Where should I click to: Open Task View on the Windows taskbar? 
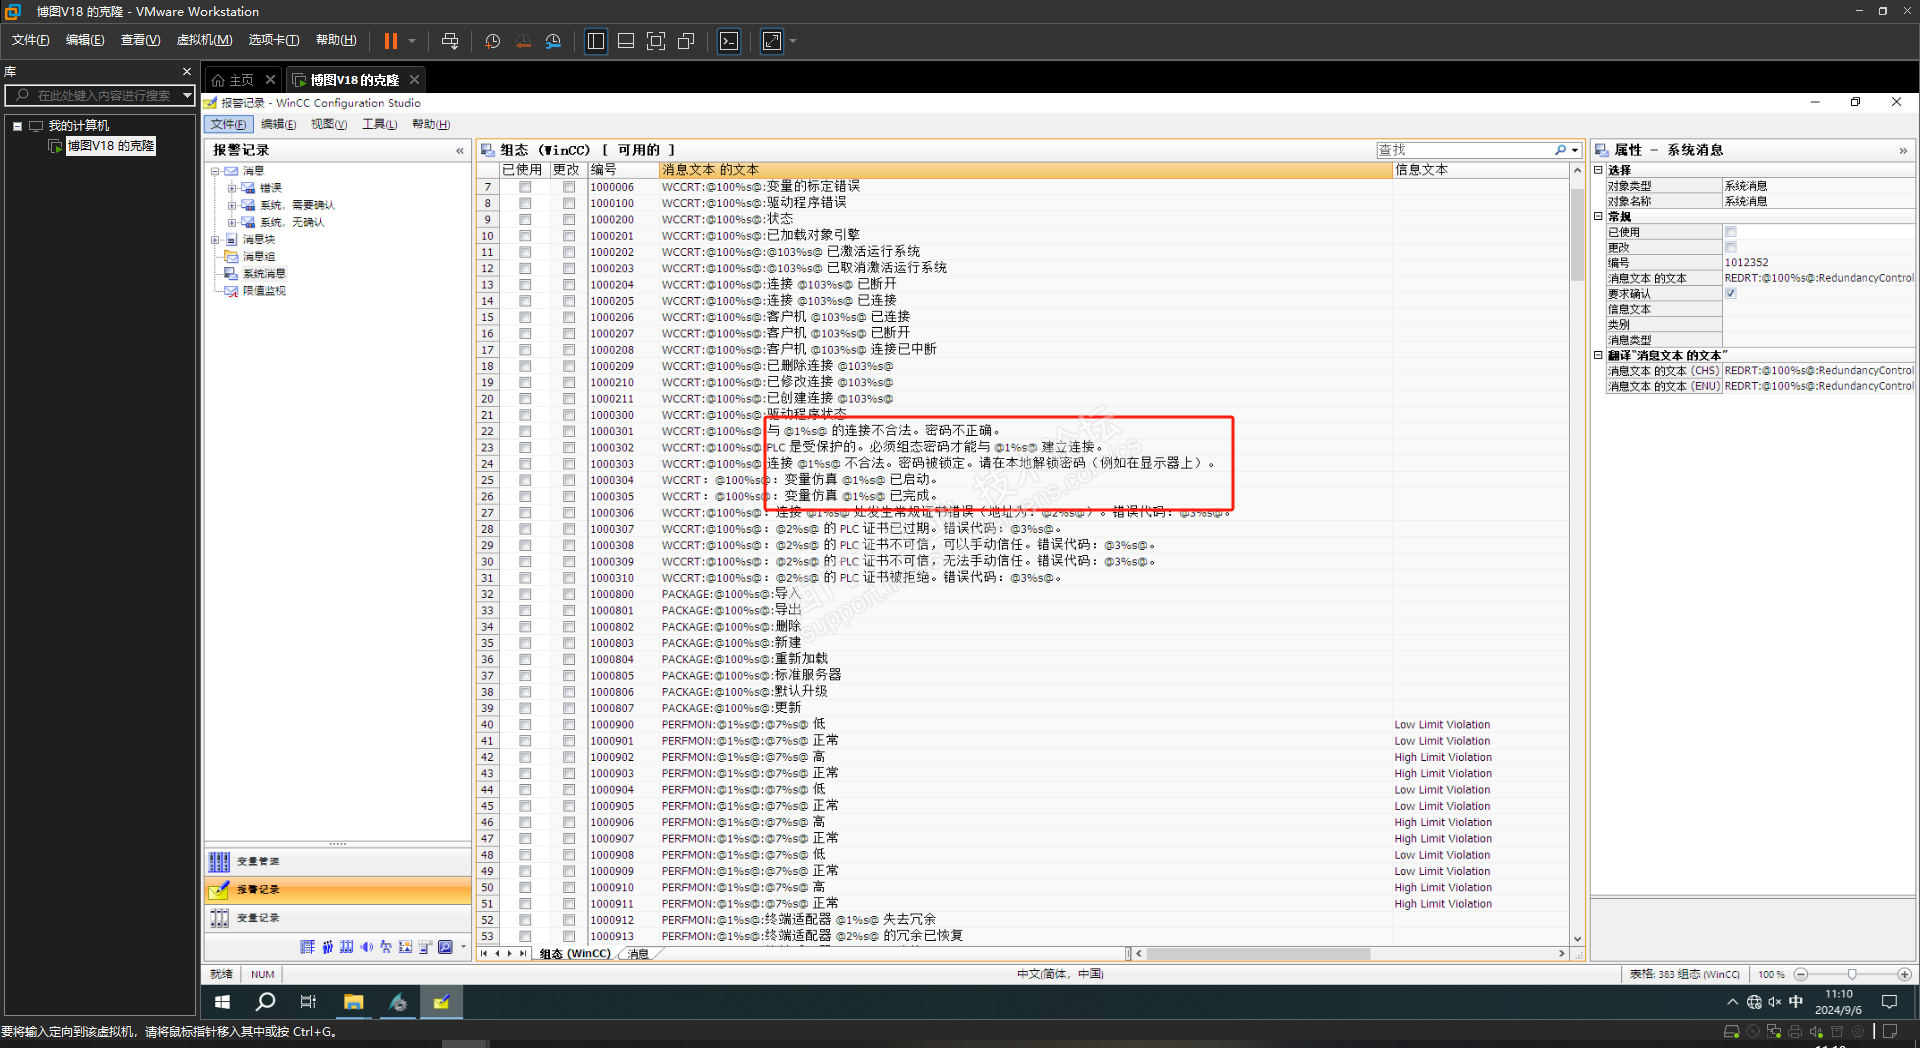(308, 1002)
